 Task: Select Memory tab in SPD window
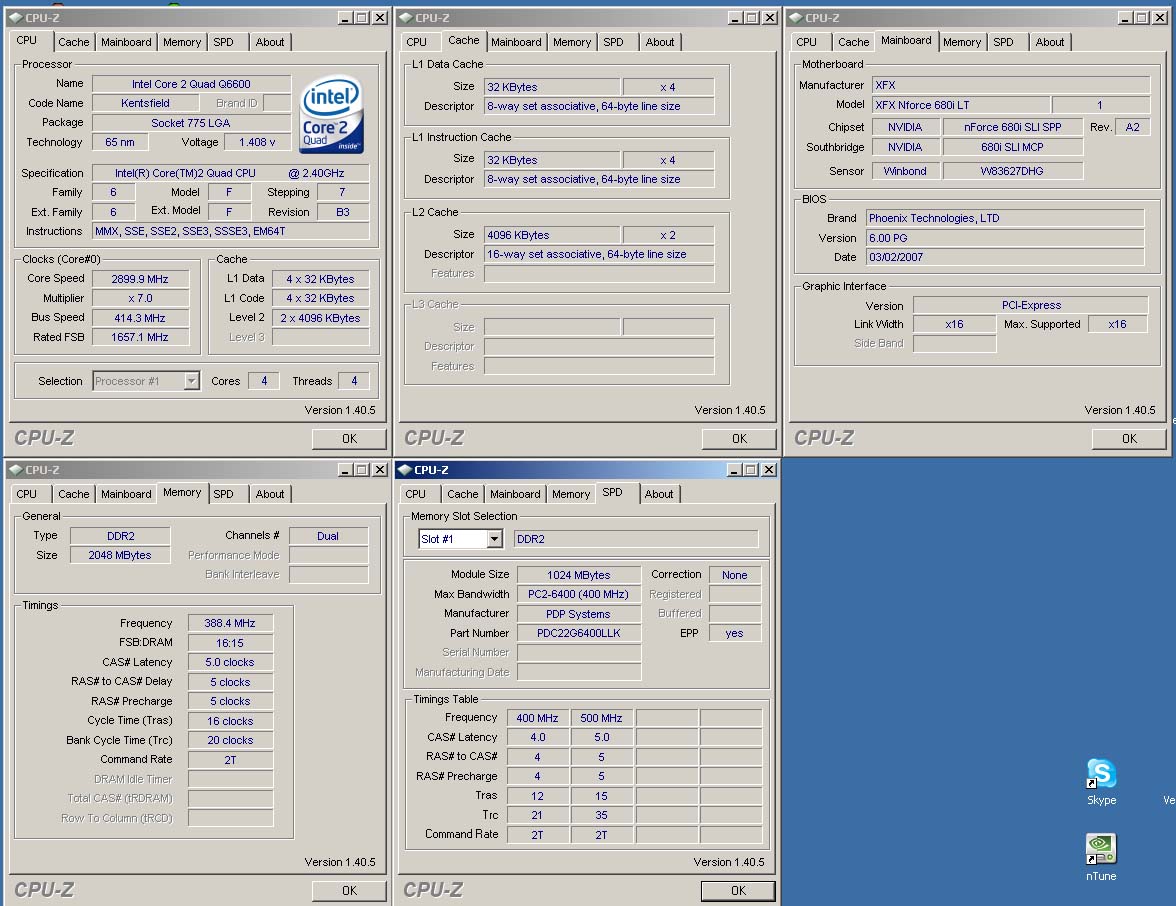pos(571,494)
